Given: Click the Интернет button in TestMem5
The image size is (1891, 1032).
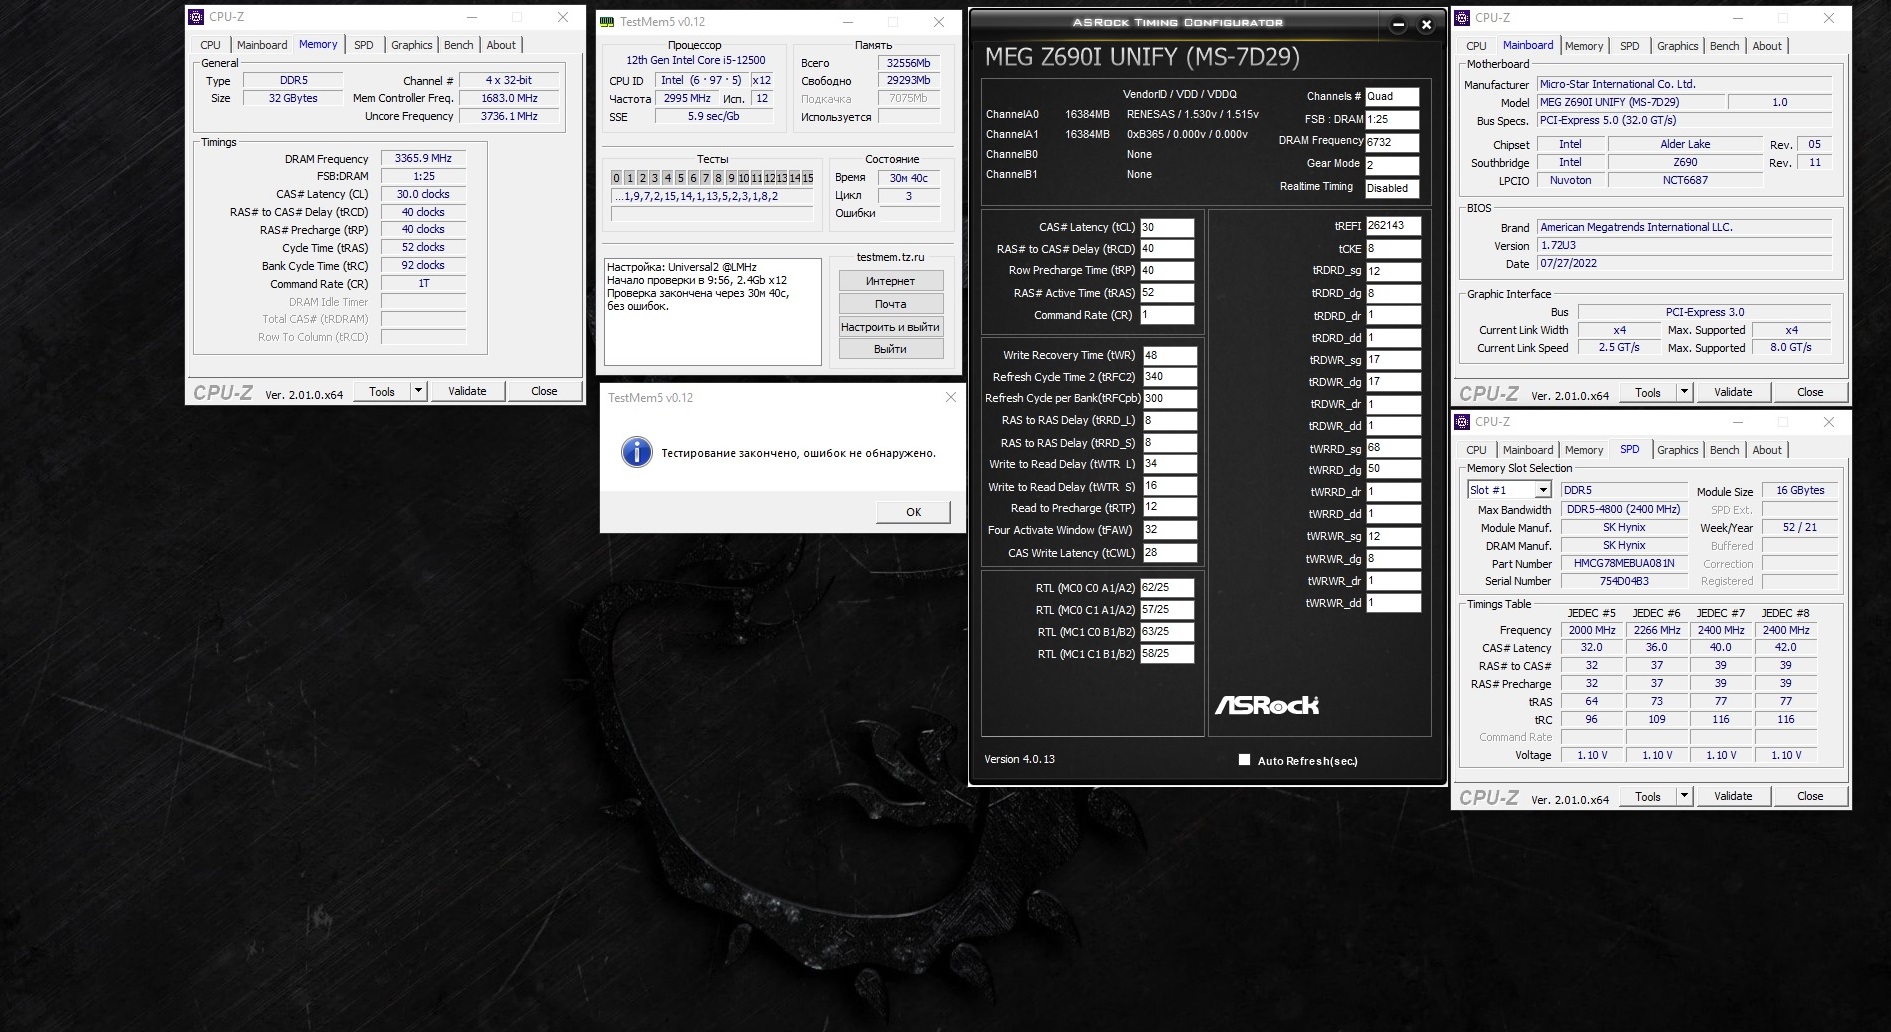Looking at the screenshot, I should coord(890,281).
